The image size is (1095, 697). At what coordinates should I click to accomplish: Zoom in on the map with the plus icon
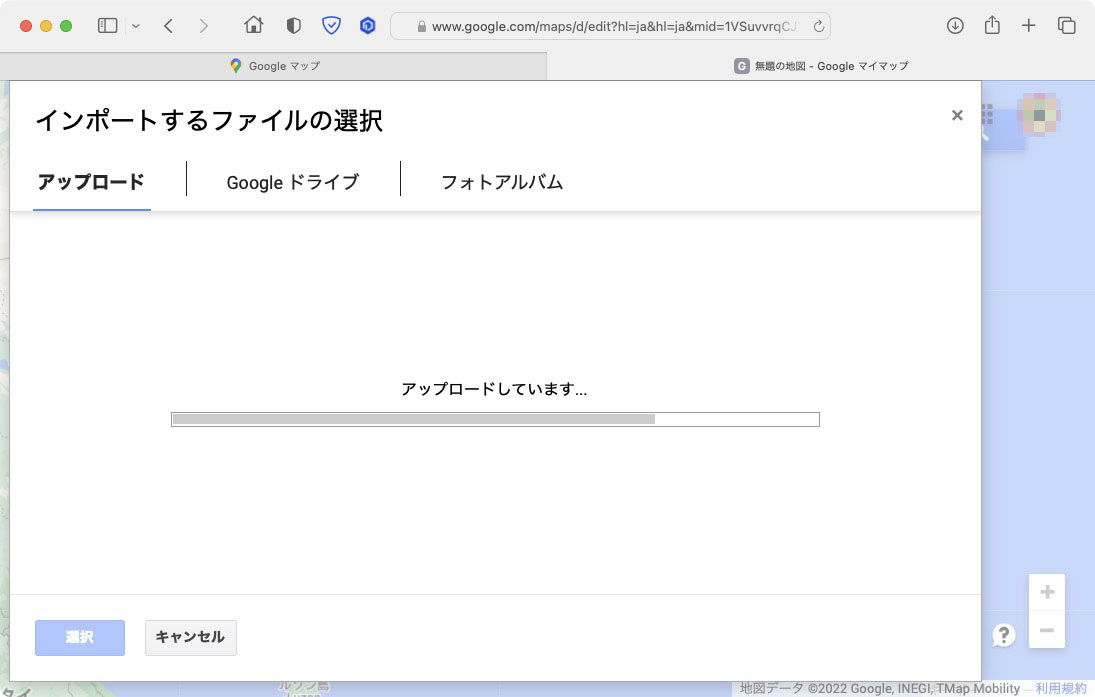[x=1046, y=592]
